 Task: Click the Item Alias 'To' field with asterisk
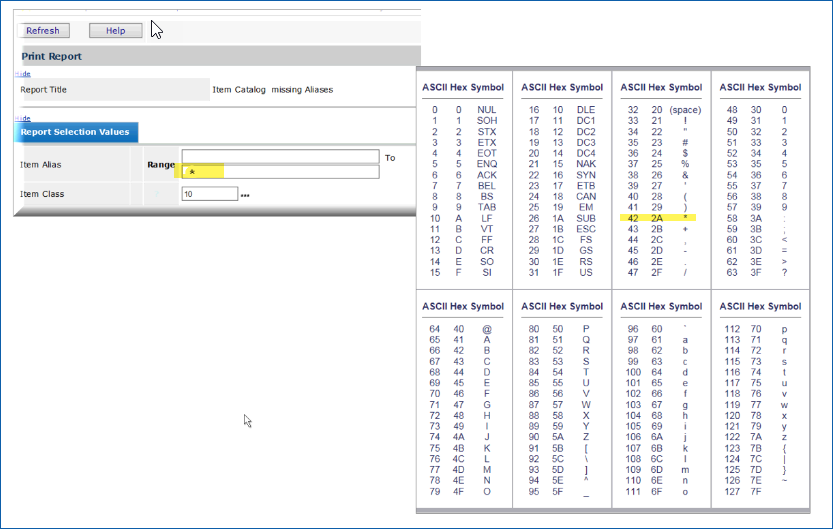(280, 172)
